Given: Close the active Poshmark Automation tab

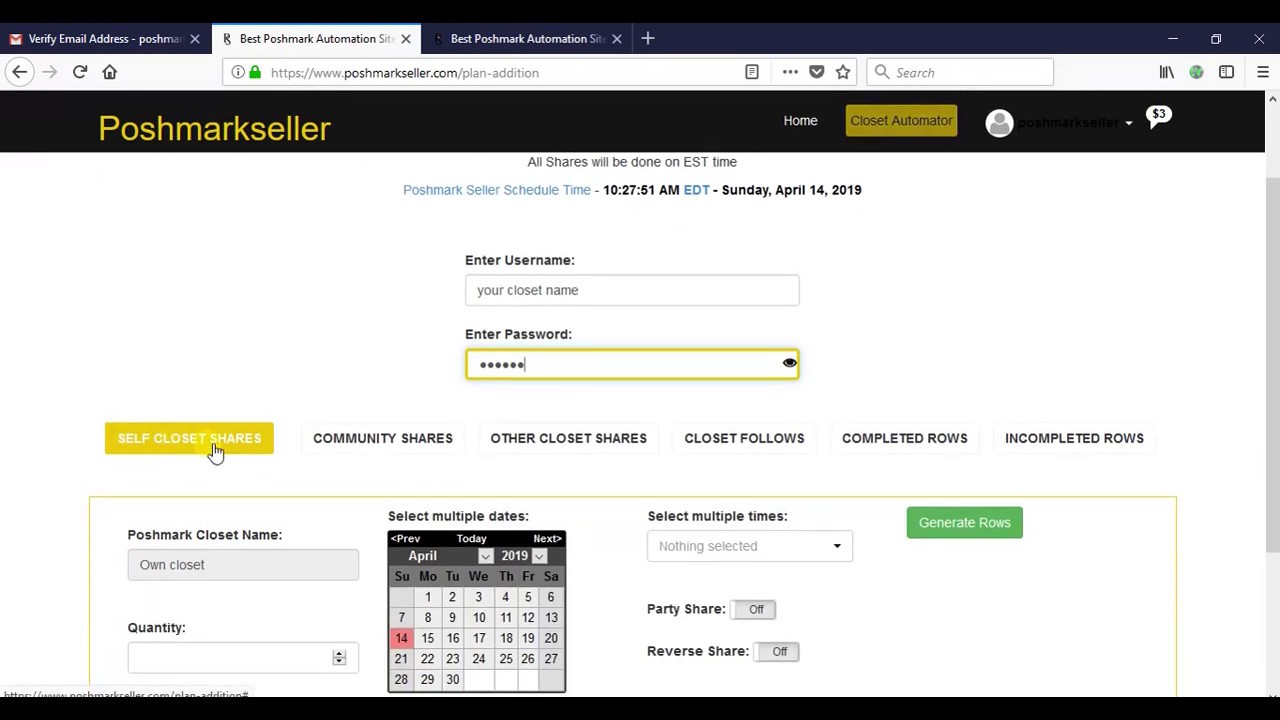Looking at the screenshot, I should click(x=406, y=39).
